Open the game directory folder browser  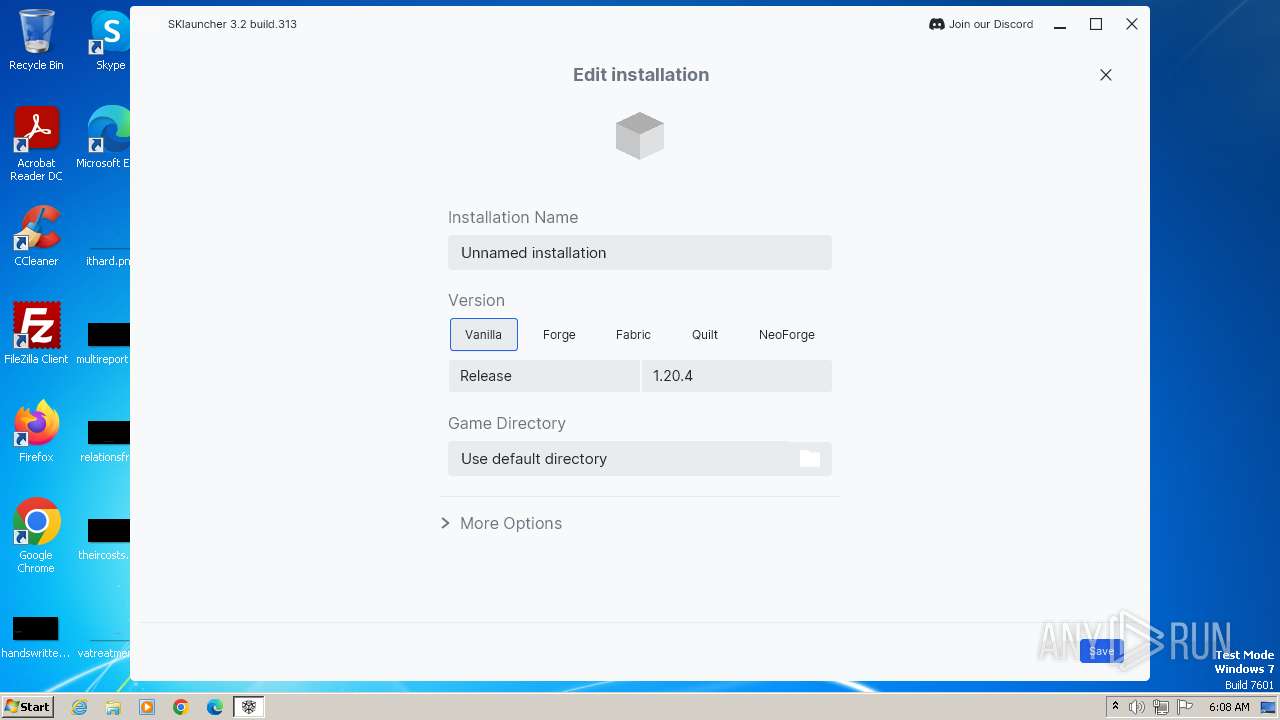[810, 459]
